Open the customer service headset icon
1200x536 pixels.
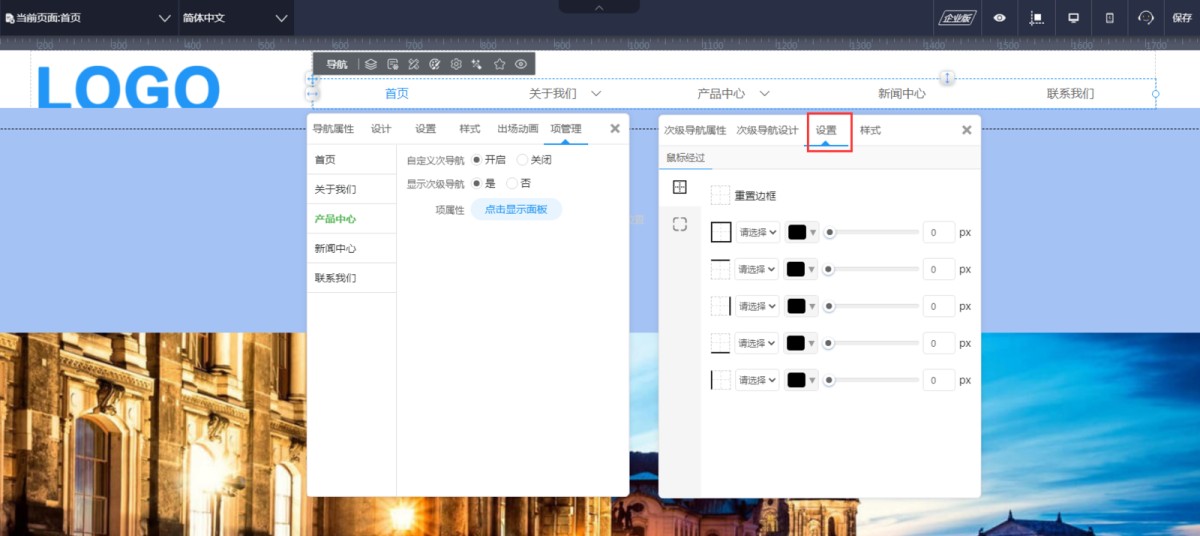coord(1146,18)
